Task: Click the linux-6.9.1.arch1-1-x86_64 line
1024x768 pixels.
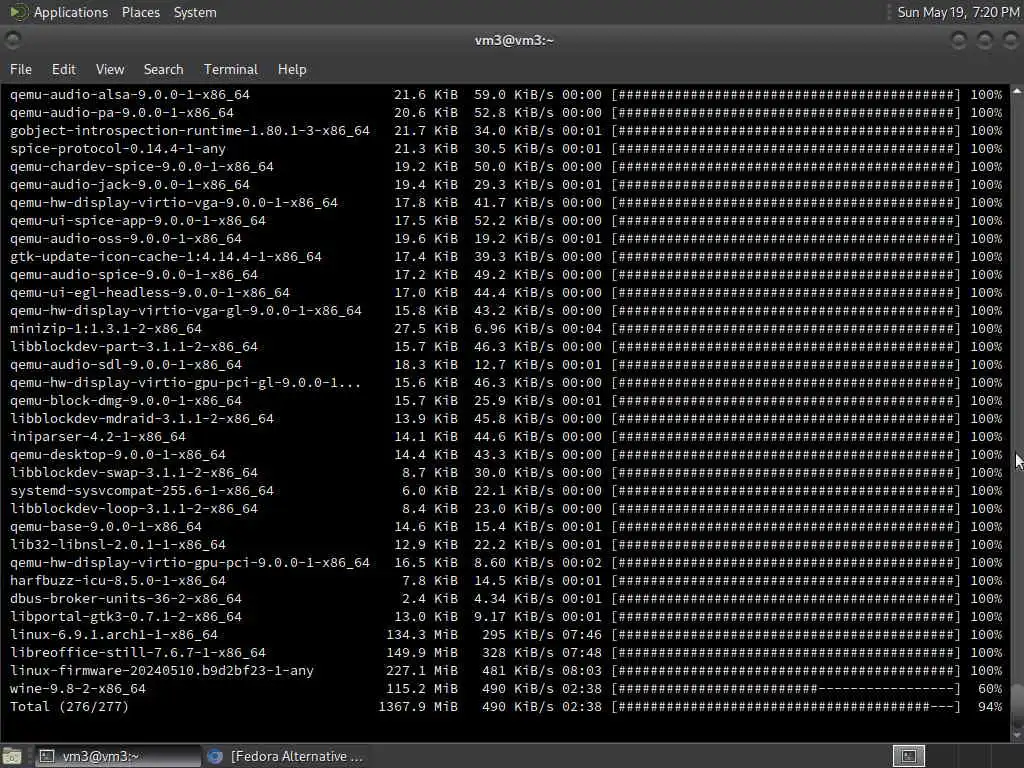Action: pyautogui.click(x=506, y=635)
